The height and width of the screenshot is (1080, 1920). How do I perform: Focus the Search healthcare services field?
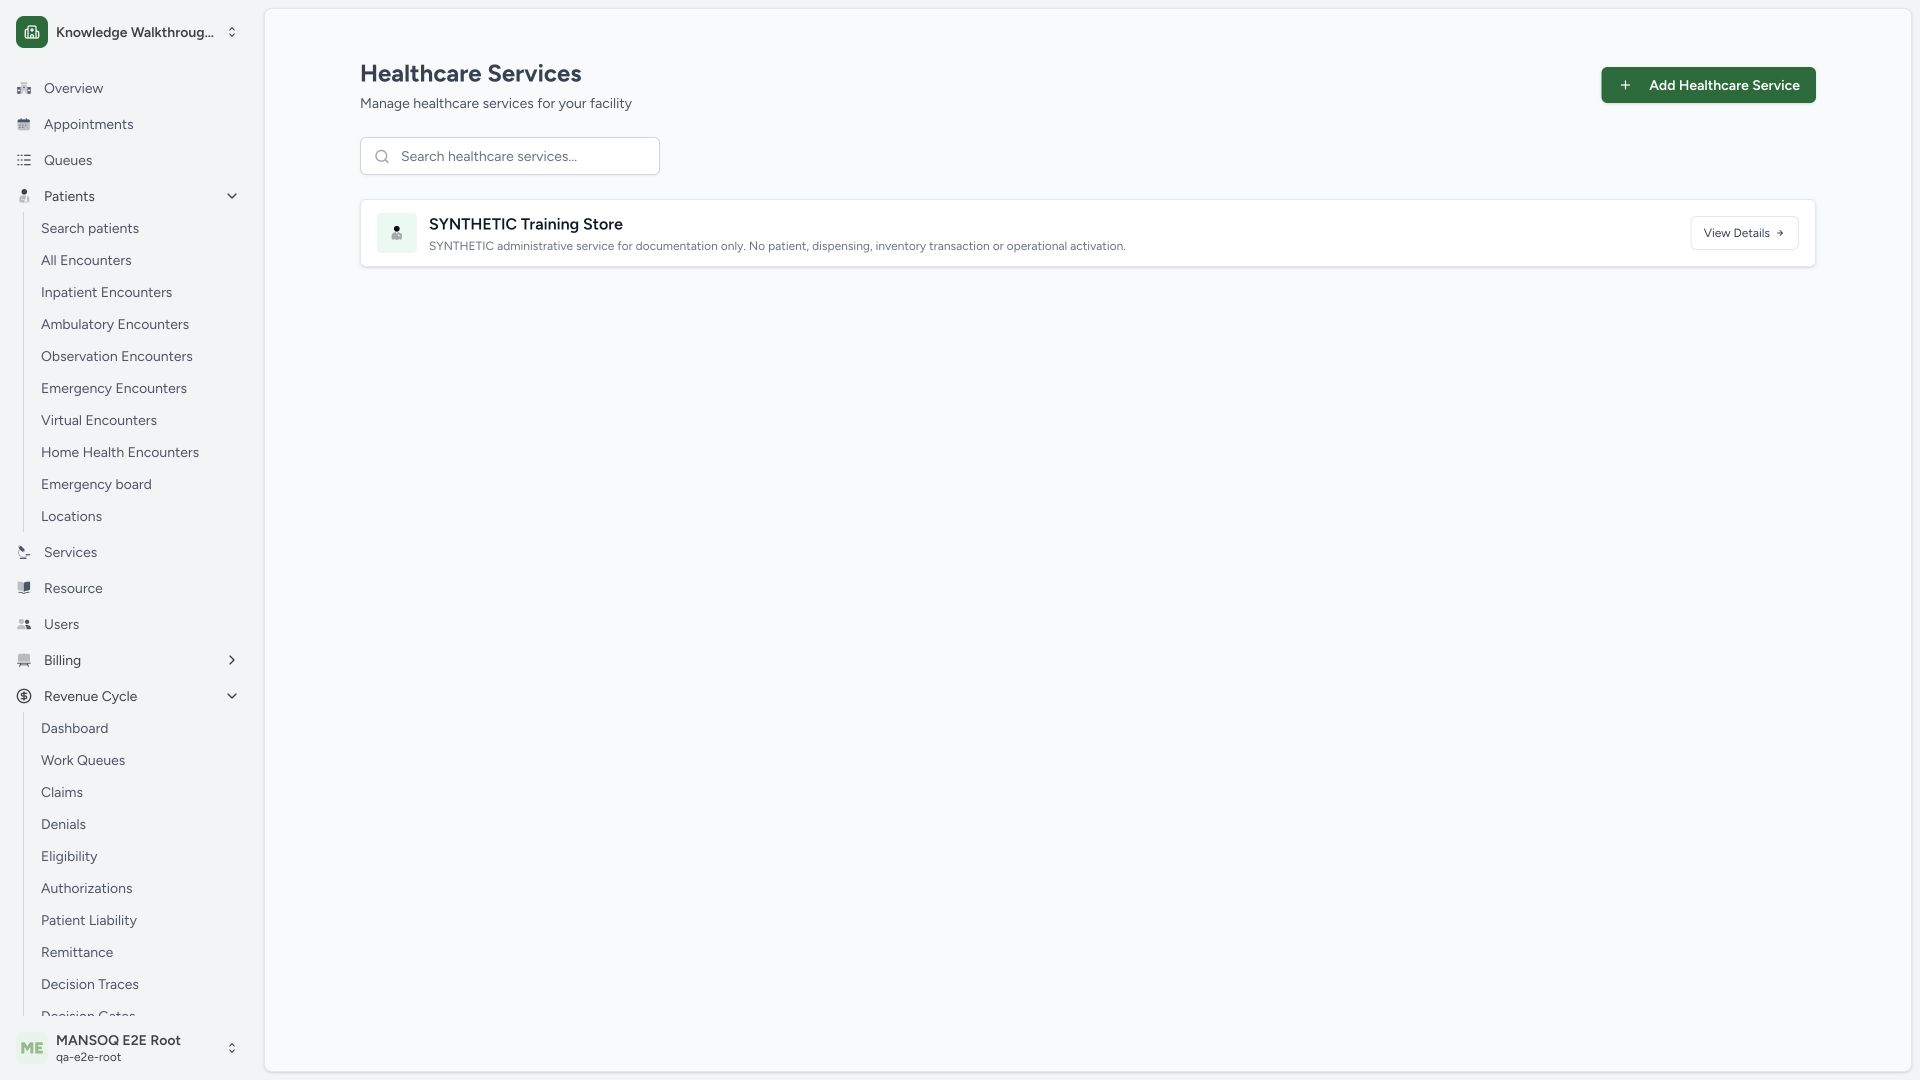(x=510, y=156)
